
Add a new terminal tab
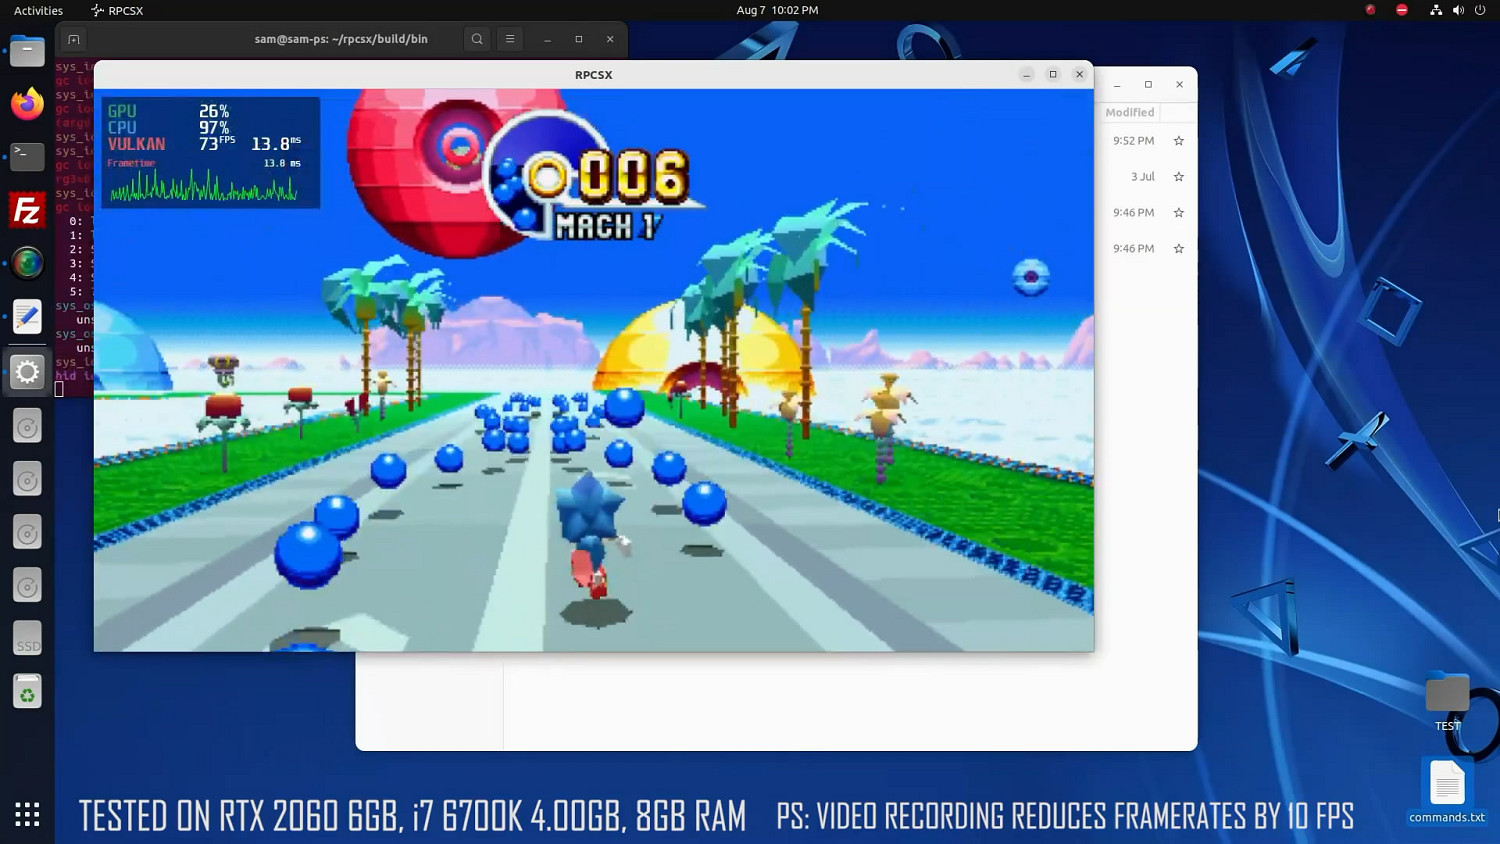74,39
